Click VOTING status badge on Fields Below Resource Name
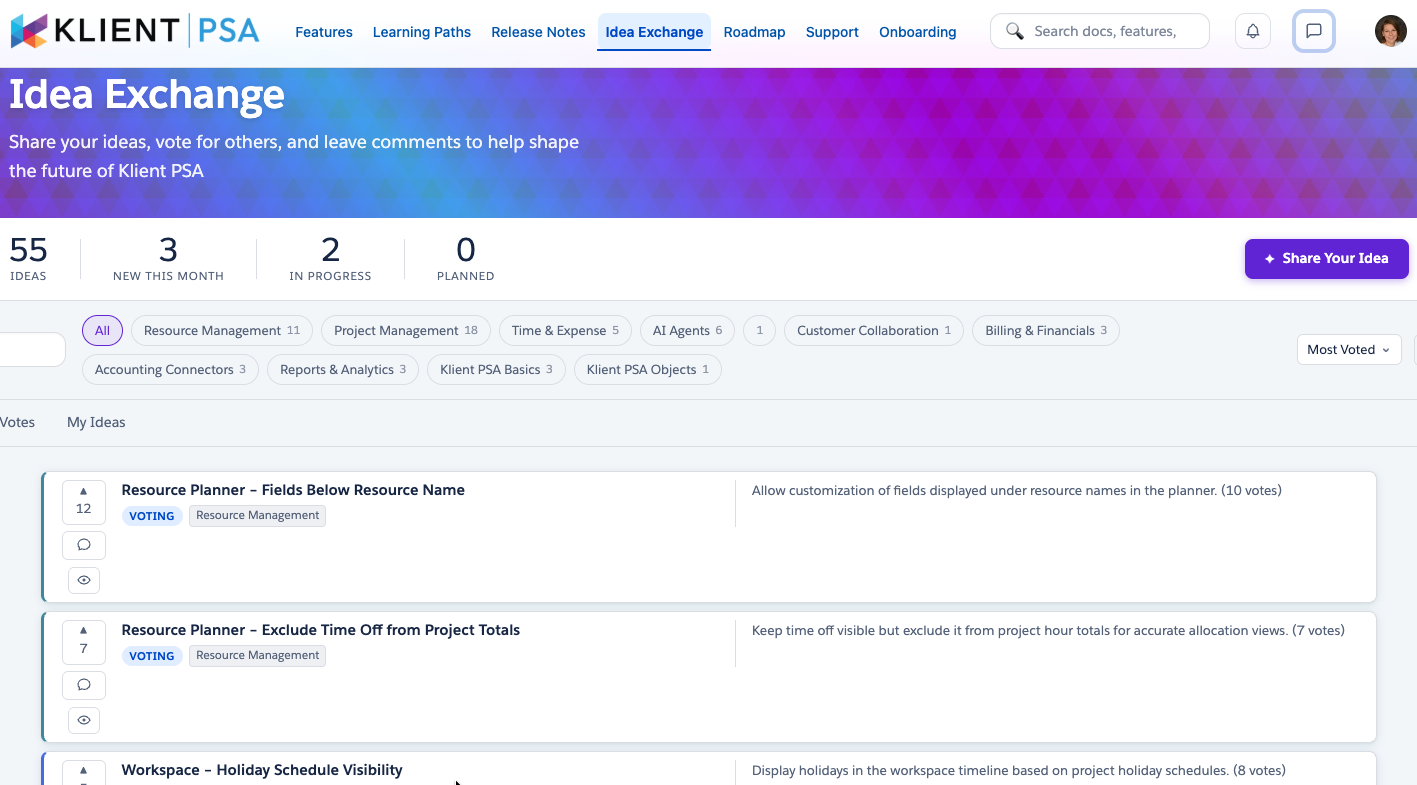The height and width of the screenshot is (785, 1417). click(x=152, y=516)
